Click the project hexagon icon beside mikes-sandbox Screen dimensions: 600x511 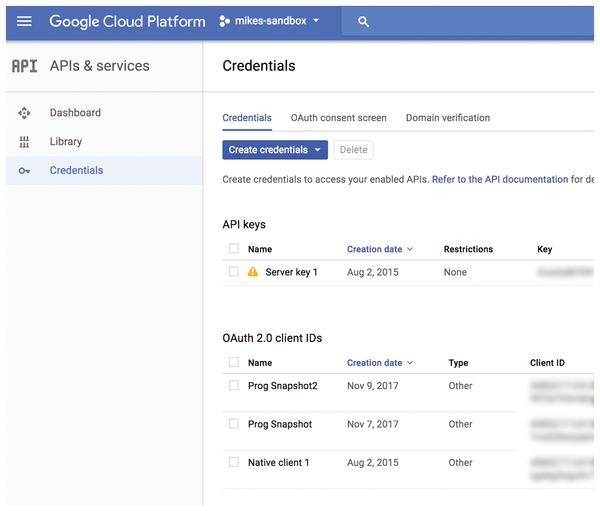pyautogui.click(x=224, y=21)
